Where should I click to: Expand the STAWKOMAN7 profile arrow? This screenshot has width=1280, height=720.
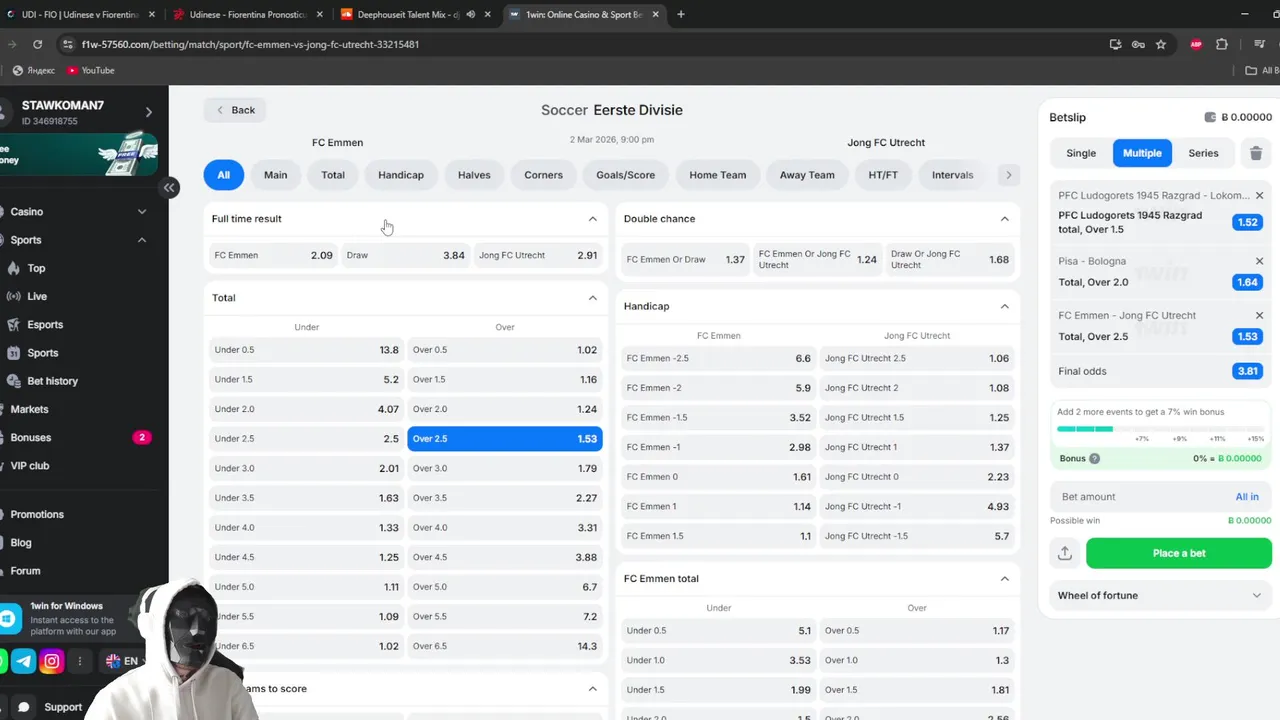(x=148, y=112)
